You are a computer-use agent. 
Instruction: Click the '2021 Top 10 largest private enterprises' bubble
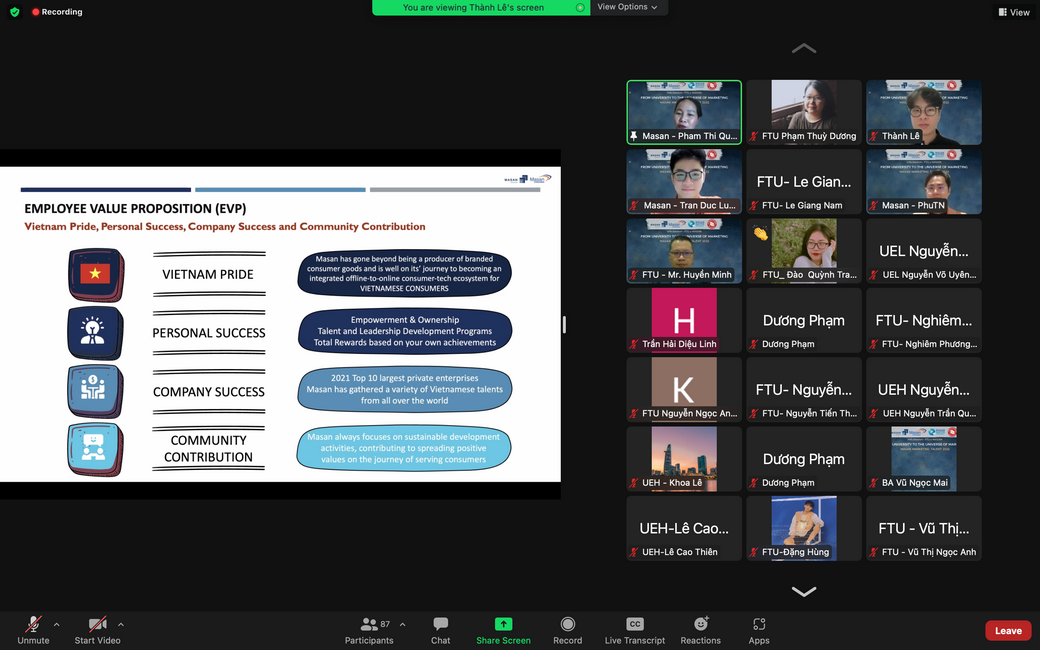[405, 389]
